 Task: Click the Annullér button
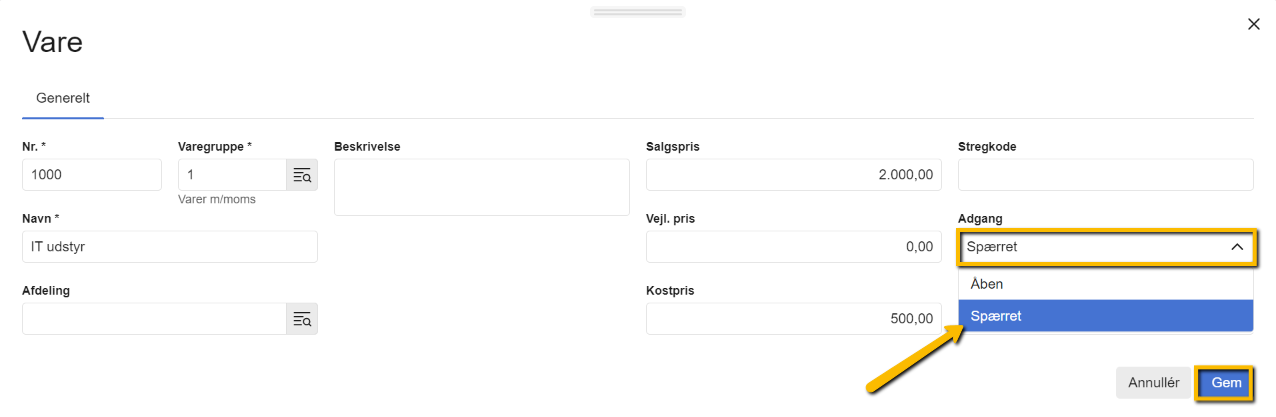[1153, 382]
